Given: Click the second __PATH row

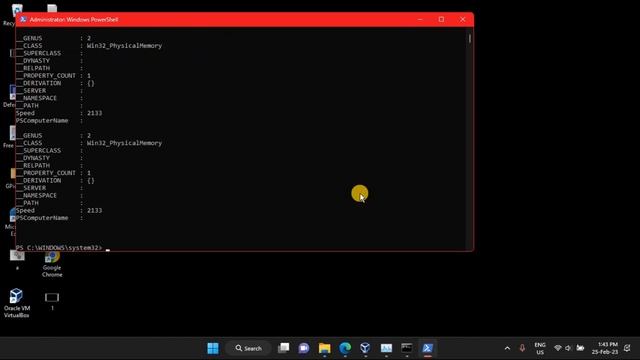Looking at the screenshot, I should pyautogui.click(x=49, y=203).
